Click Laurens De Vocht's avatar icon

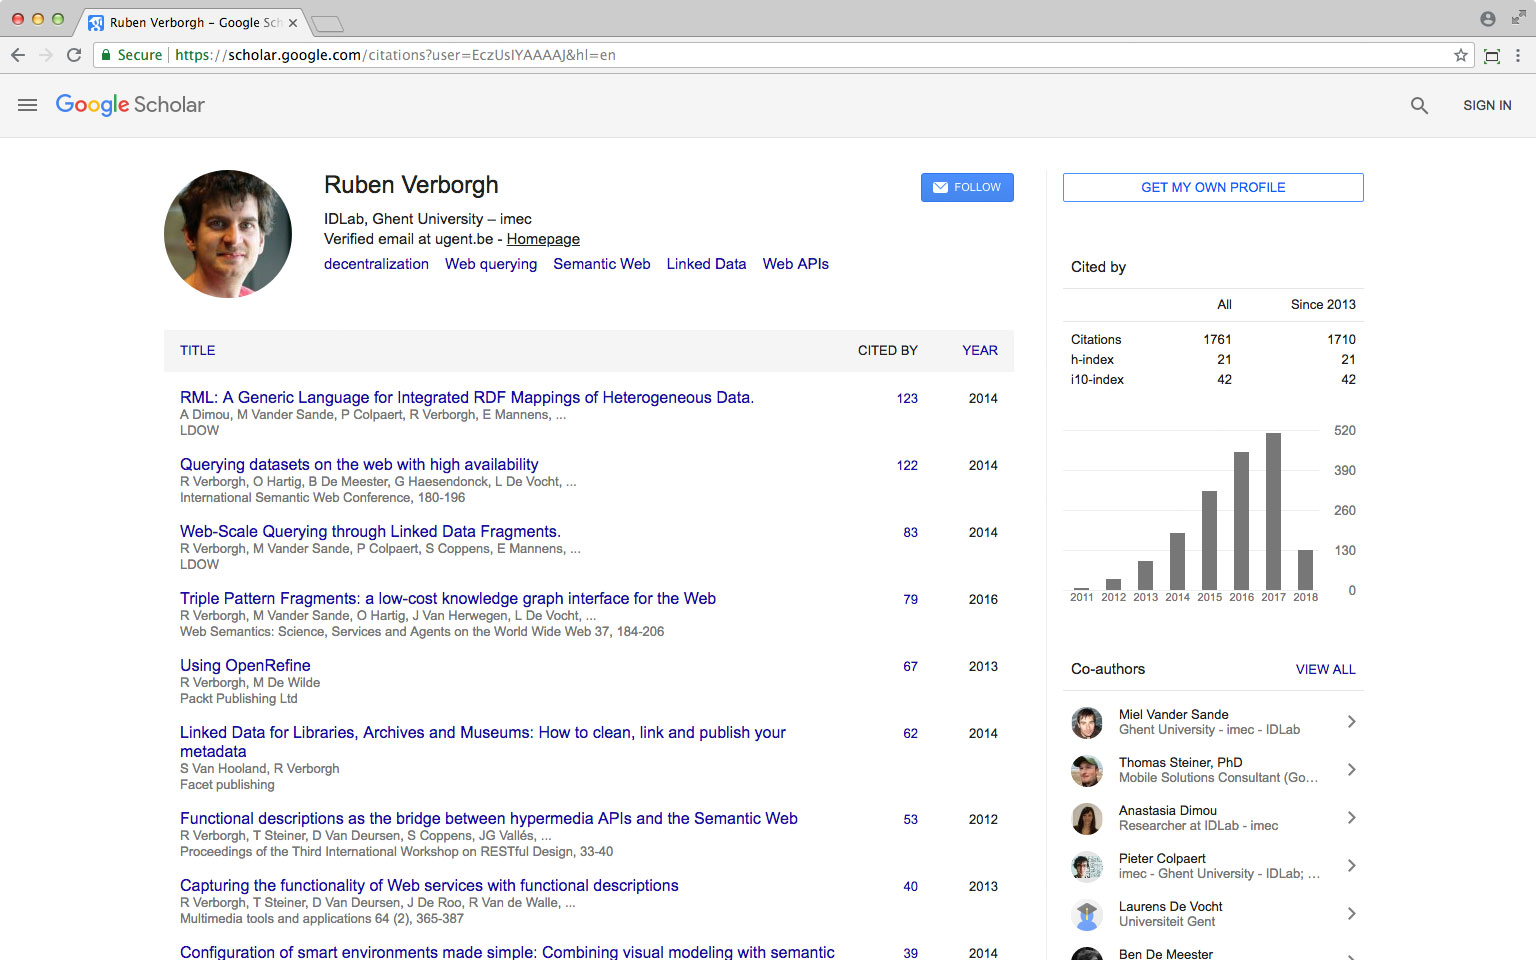[1087, 914]
